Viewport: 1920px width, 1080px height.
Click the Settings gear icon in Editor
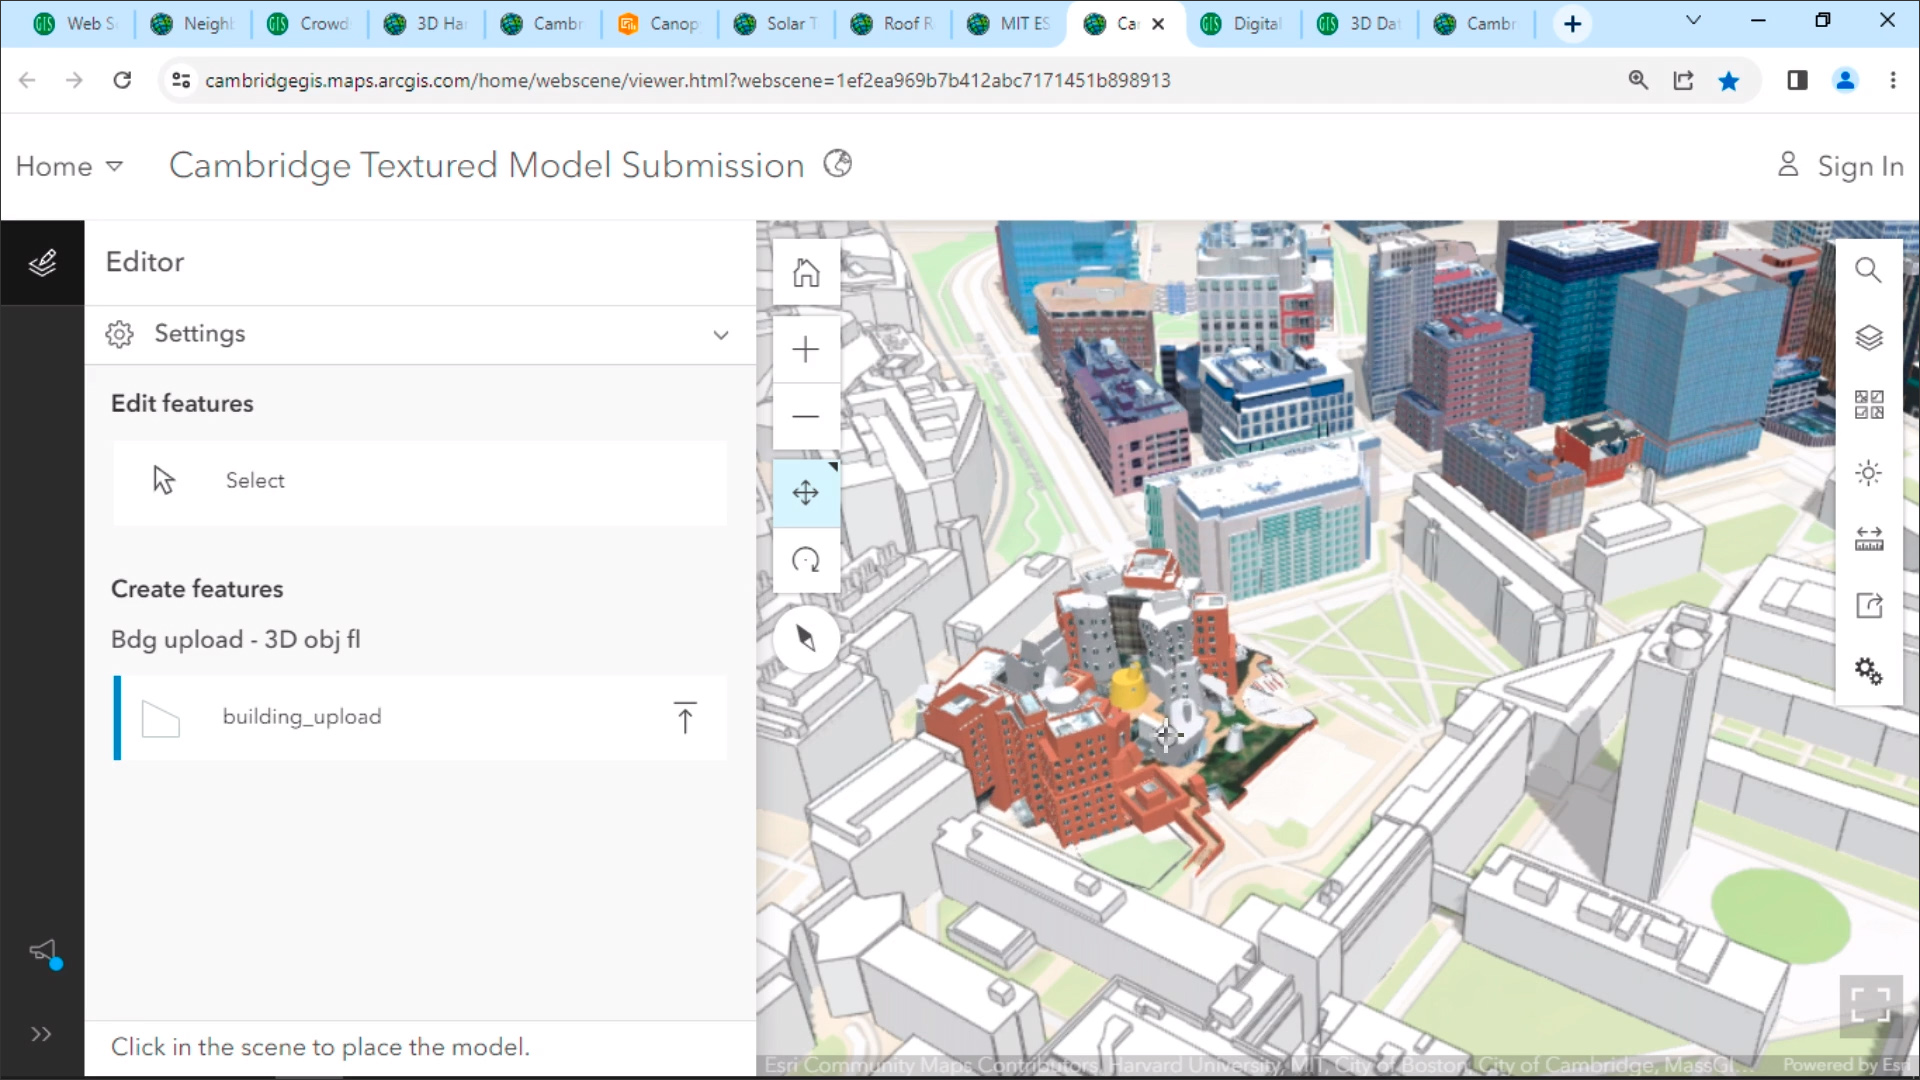pyautogui.click(x=120, y=334)
